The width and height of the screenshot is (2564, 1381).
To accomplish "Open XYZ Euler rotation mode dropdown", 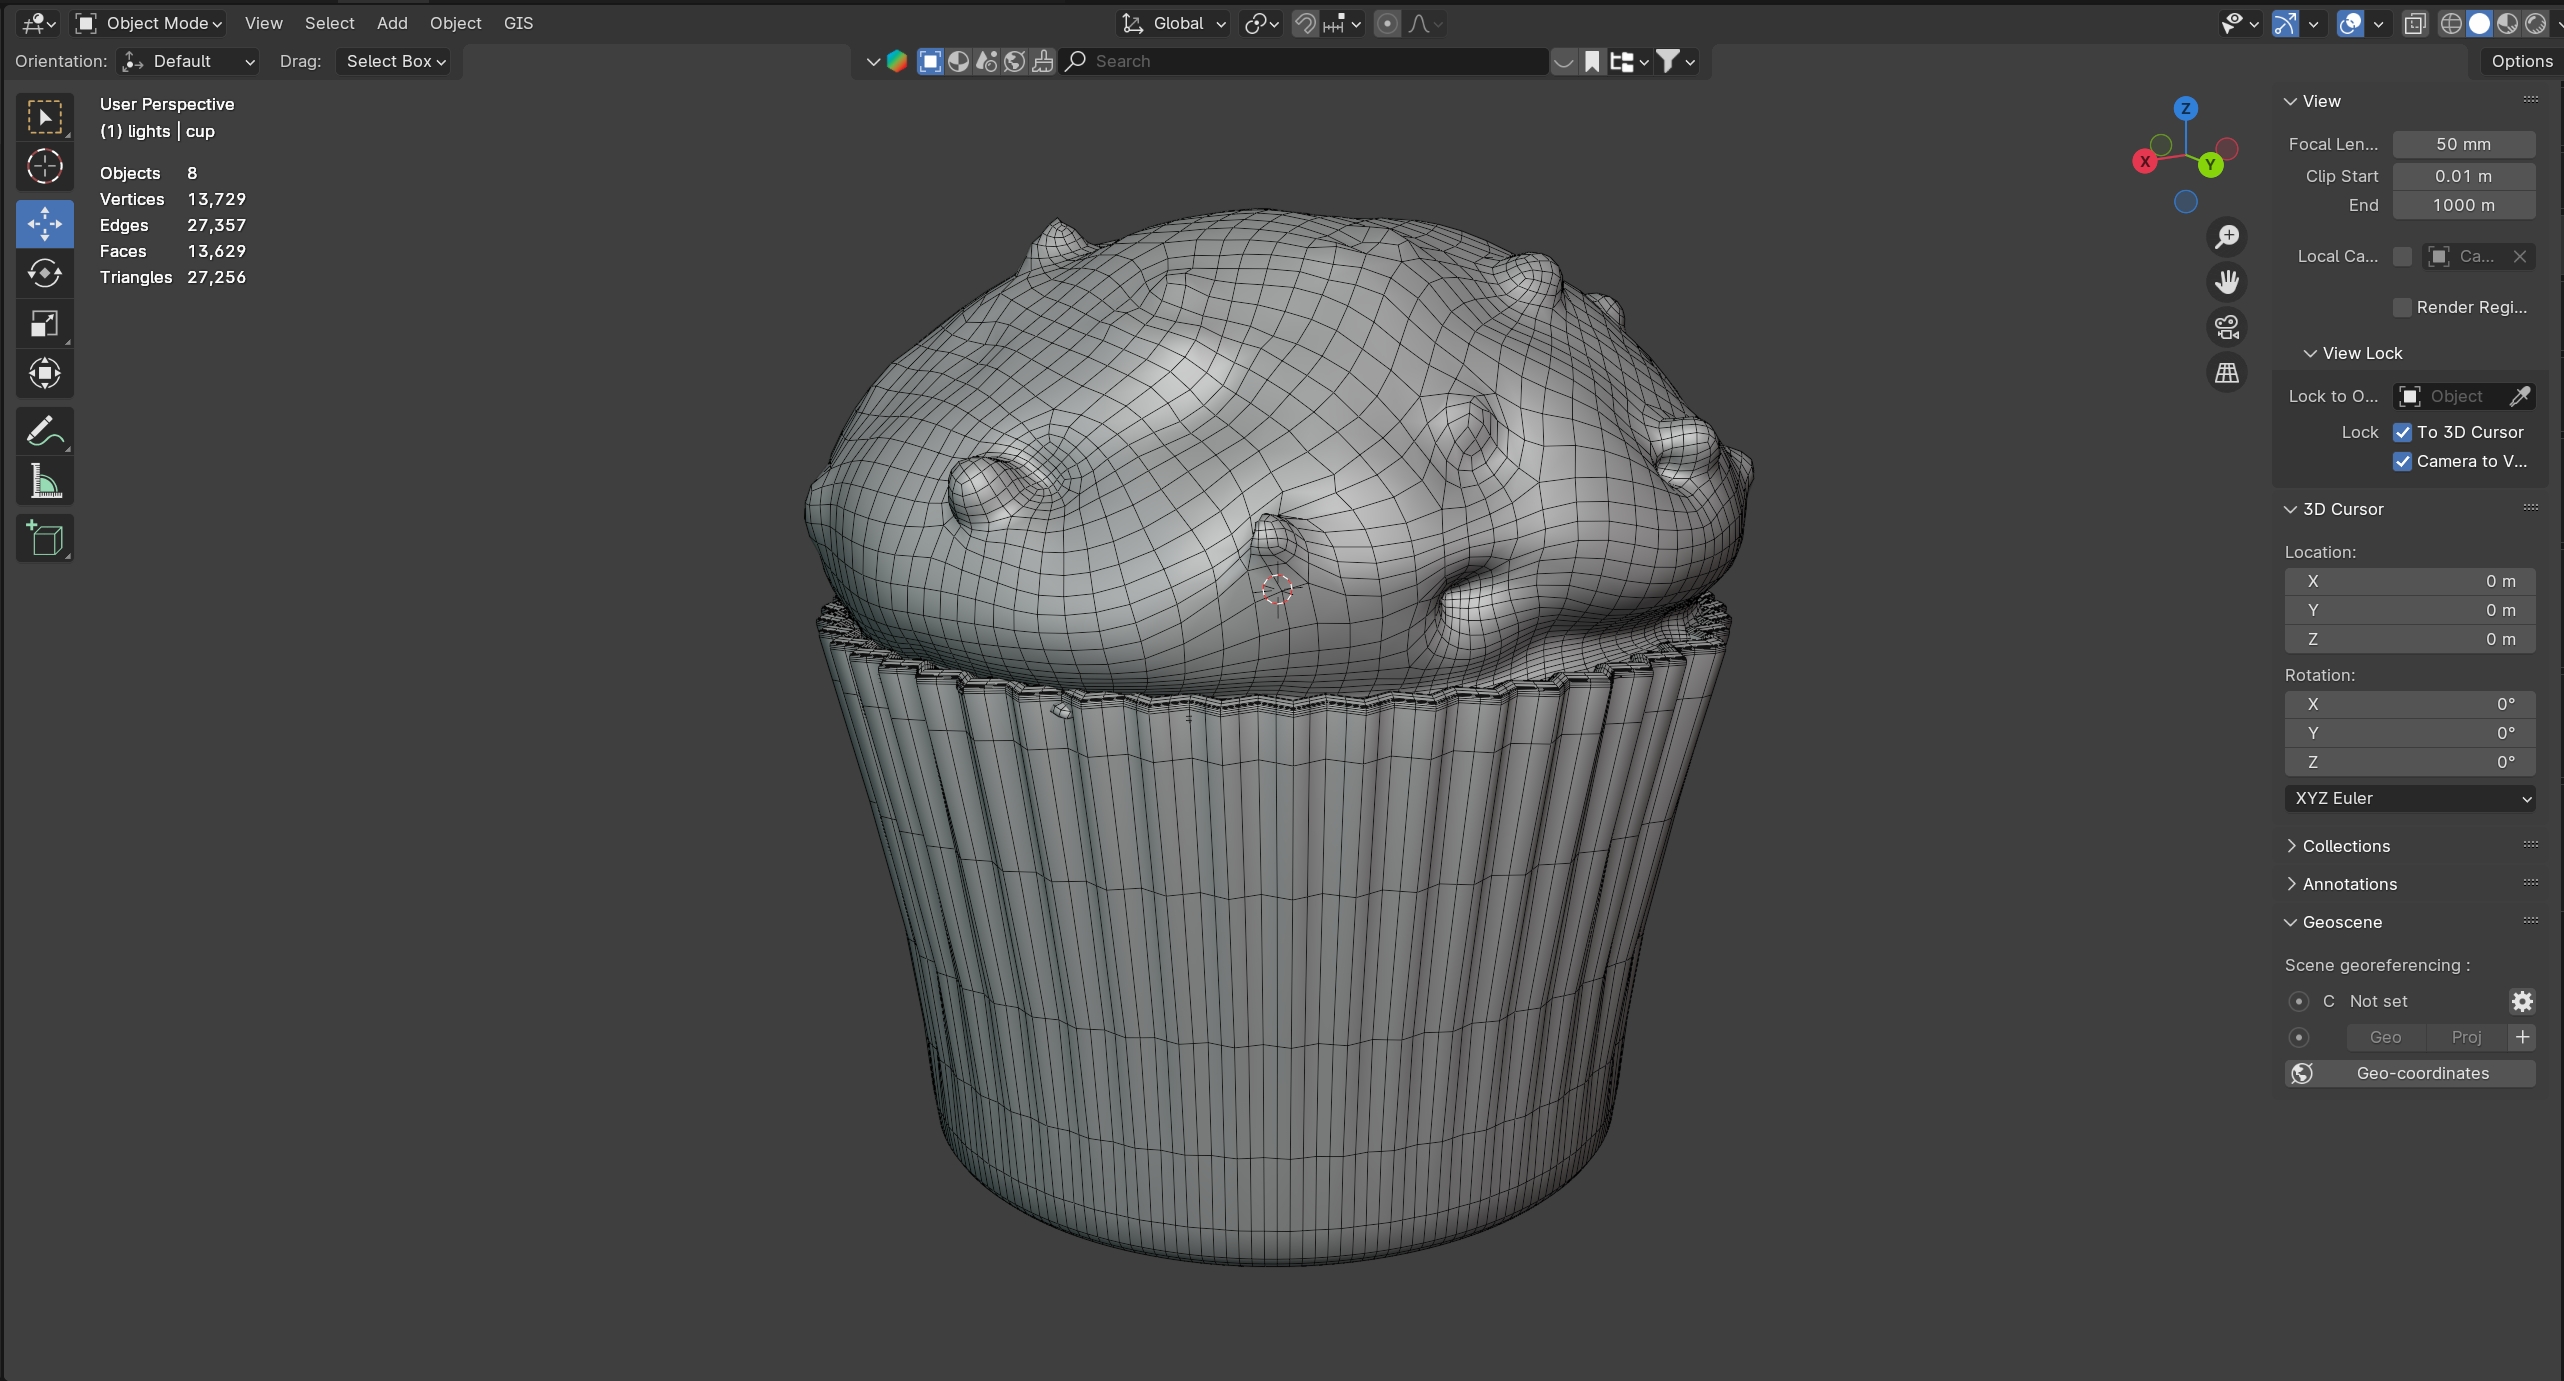I will (2409, 798).
